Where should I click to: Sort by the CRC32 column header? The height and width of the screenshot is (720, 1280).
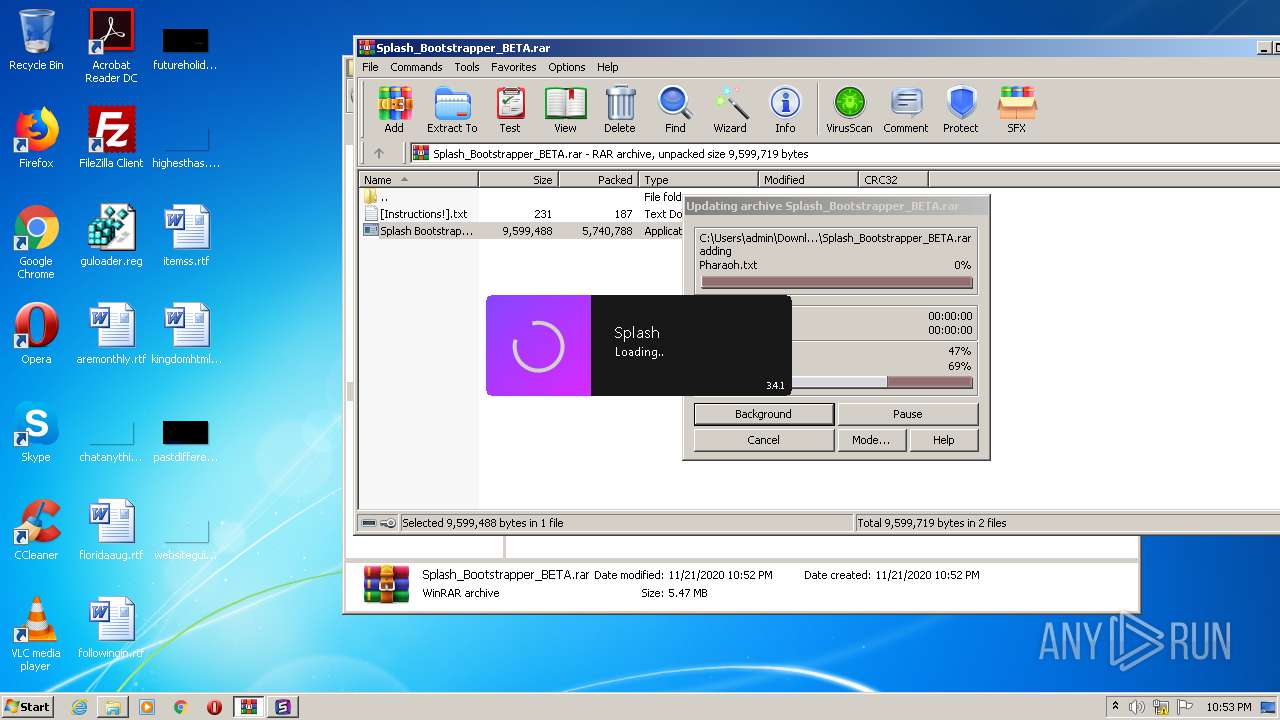pos(893,180)
